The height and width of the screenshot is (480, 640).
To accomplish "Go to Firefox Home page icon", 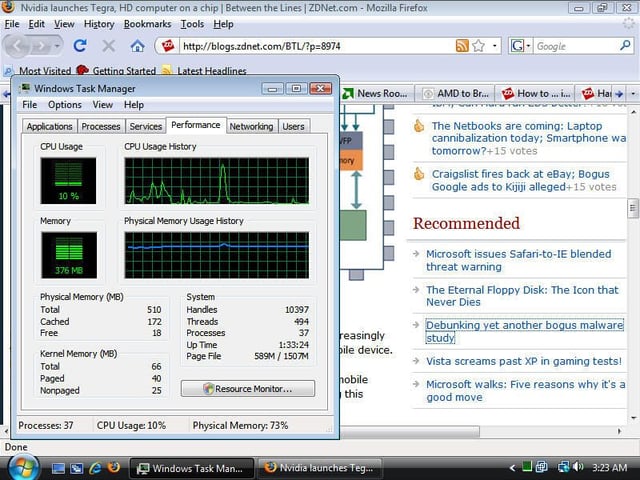I will (138, 46).
